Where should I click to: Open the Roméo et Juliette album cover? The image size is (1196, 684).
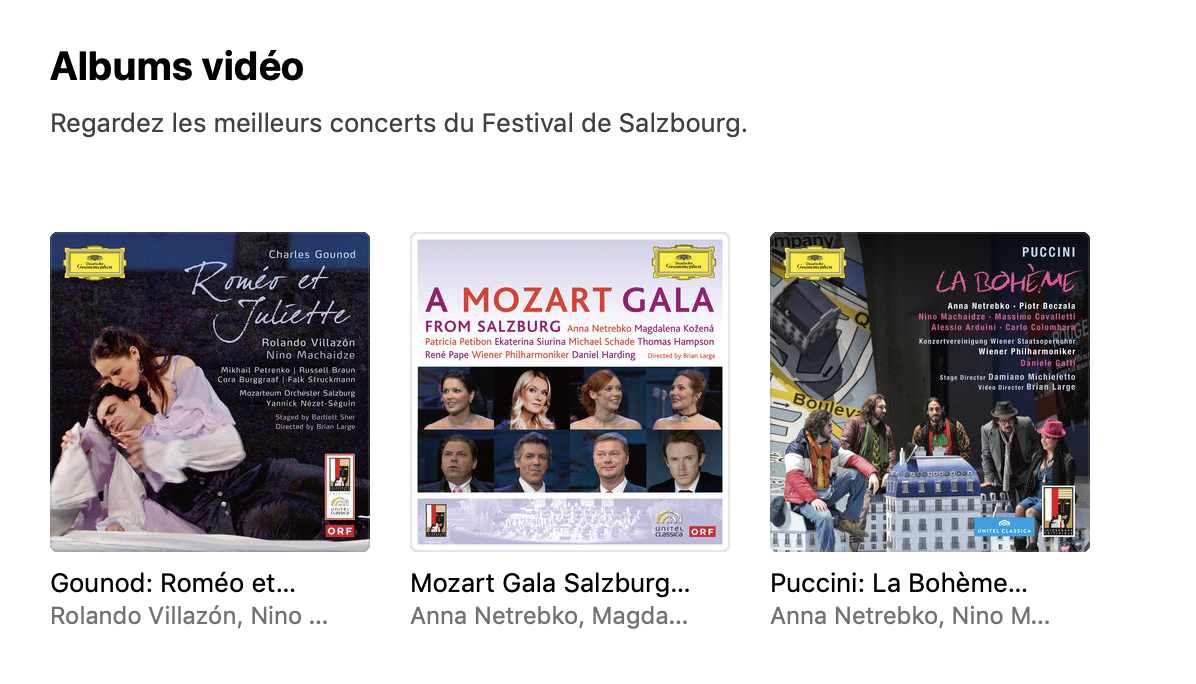point(210,391)
